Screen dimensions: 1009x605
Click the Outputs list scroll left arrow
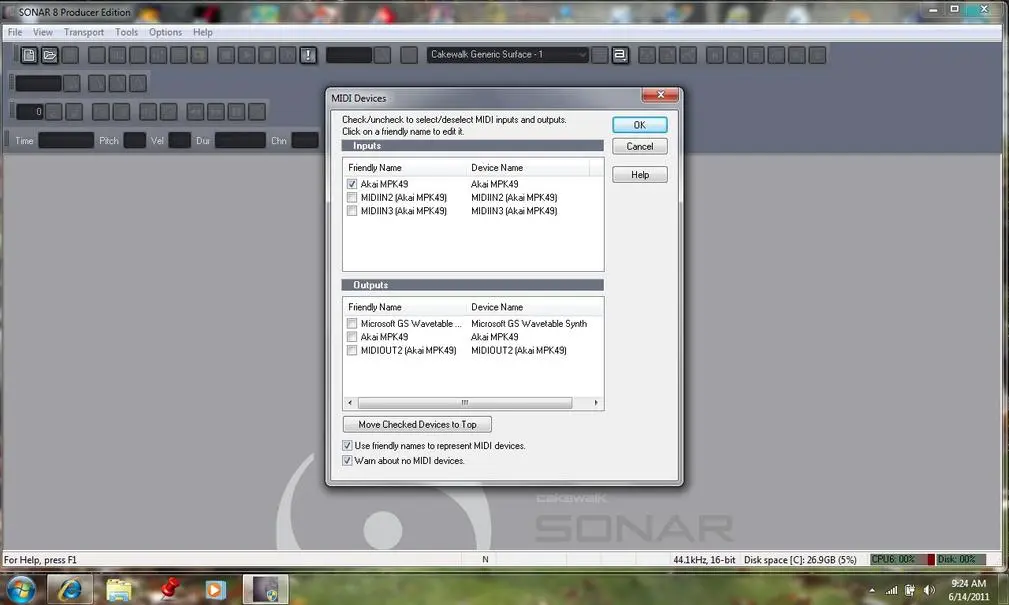[350, 403]
